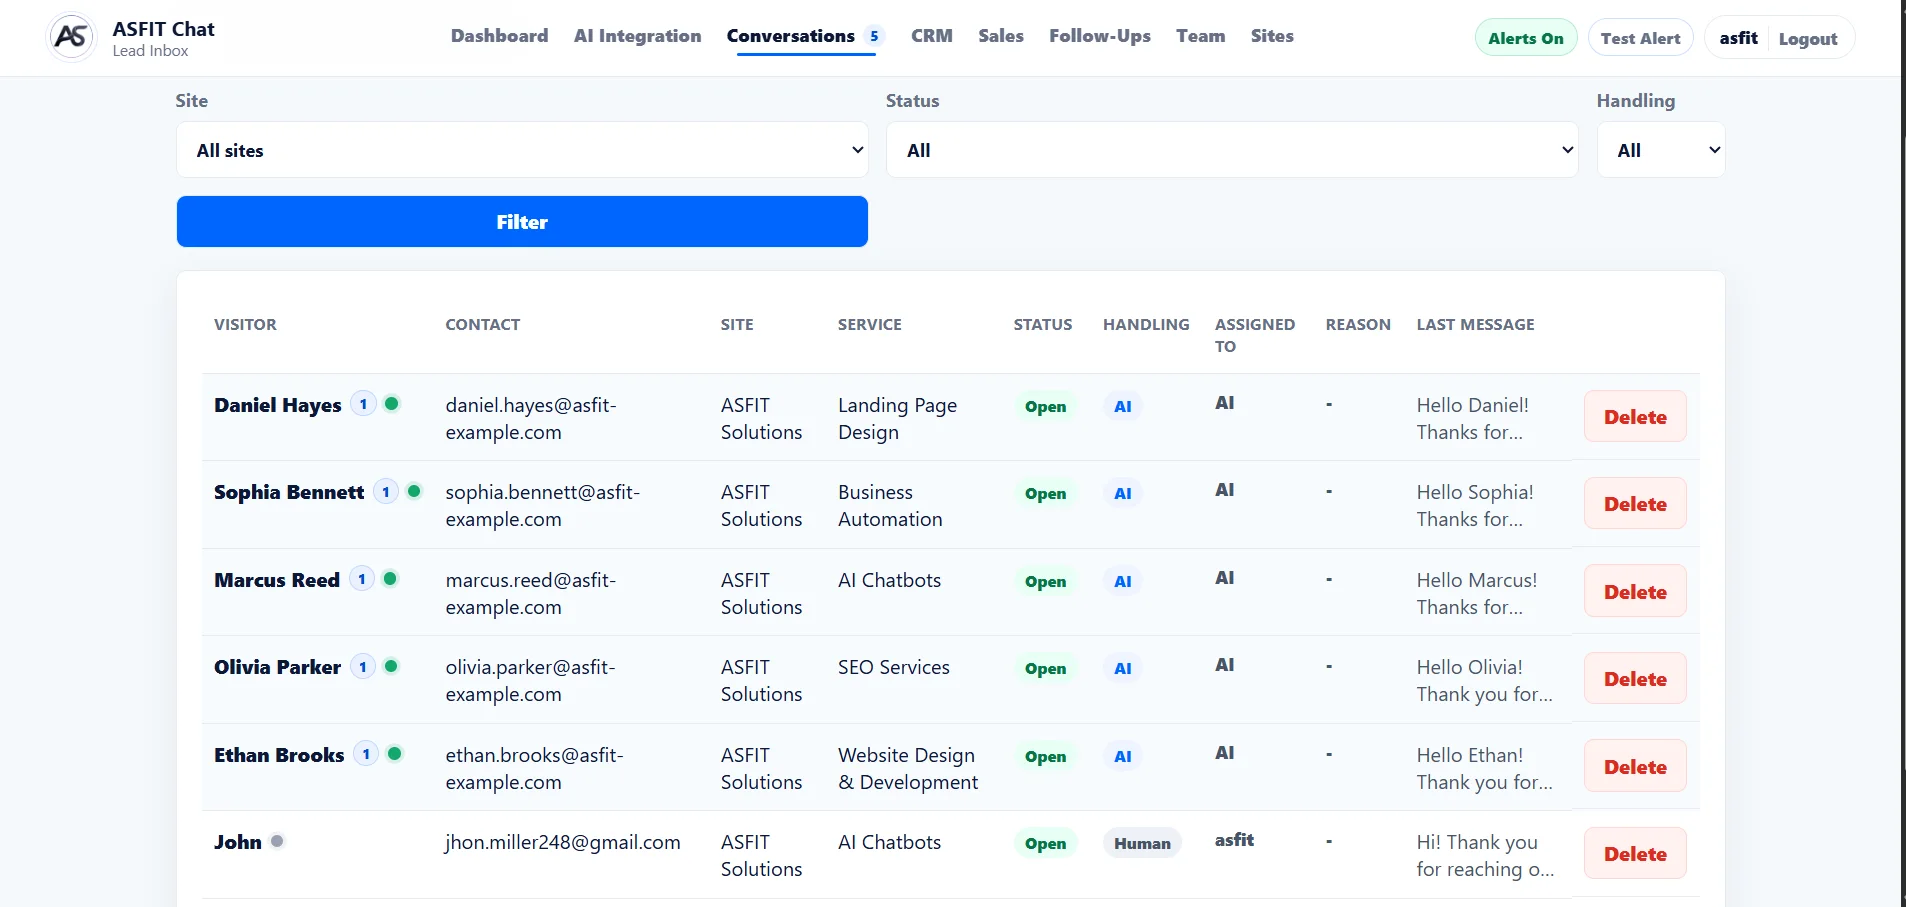Apply filters with the blue Filter button
1906x907 pixels.
(x=522, y=221)
